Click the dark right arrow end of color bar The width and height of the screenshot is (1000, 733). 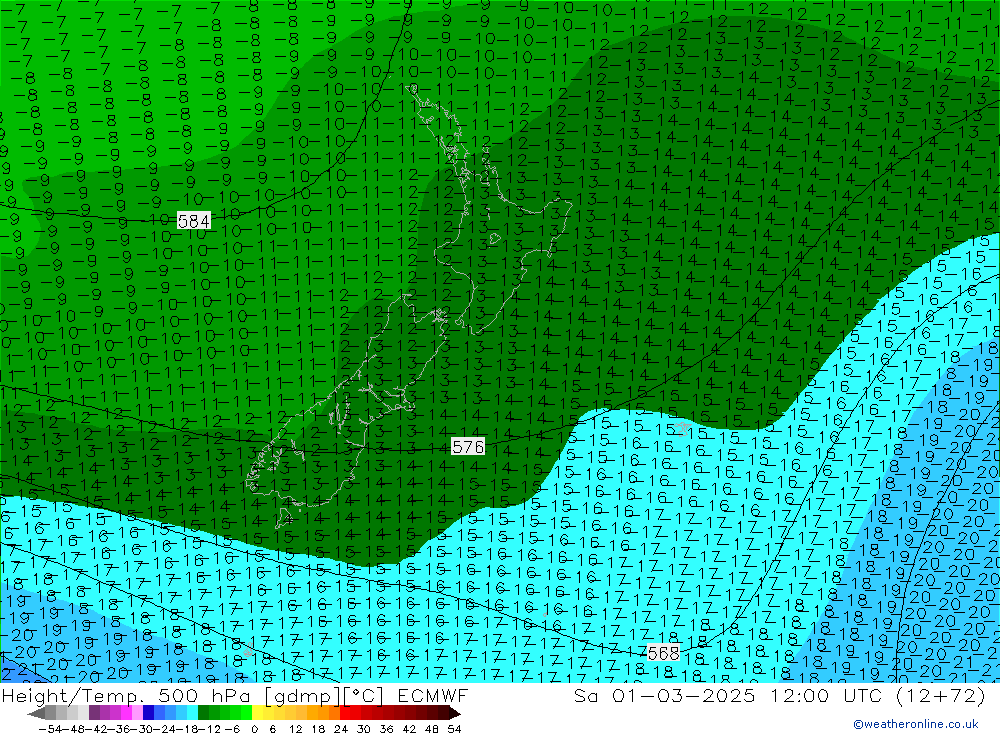pos(454,713)
